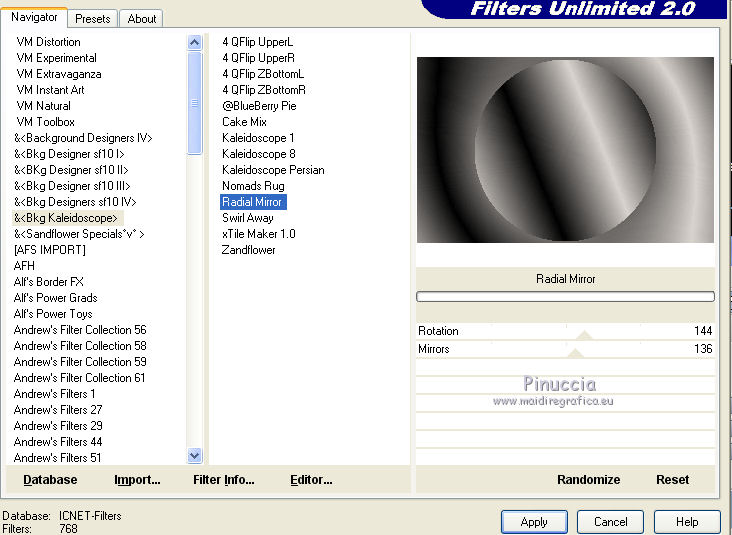Screen dimensions: 732x535
Task: Select Andrew's Filters 44
Action: [x=58, y=442]
